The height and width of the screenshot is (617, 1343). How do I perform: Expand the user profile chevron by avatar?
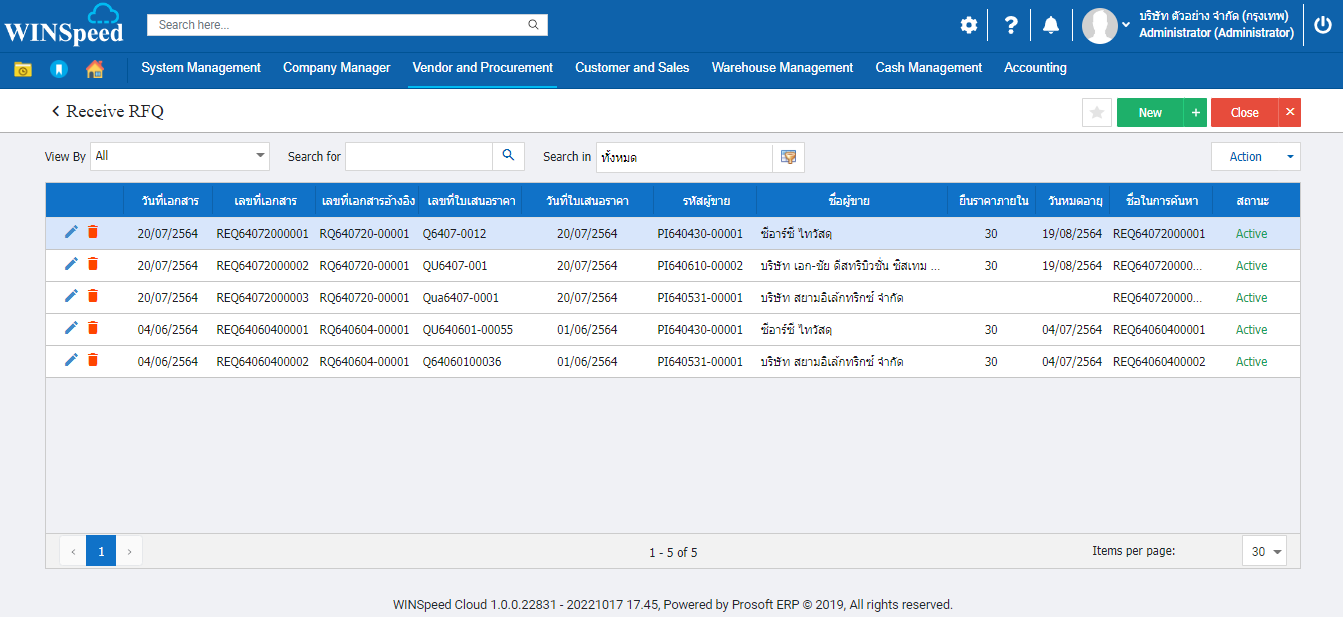pyautogui.click(x=1126, y=25)
